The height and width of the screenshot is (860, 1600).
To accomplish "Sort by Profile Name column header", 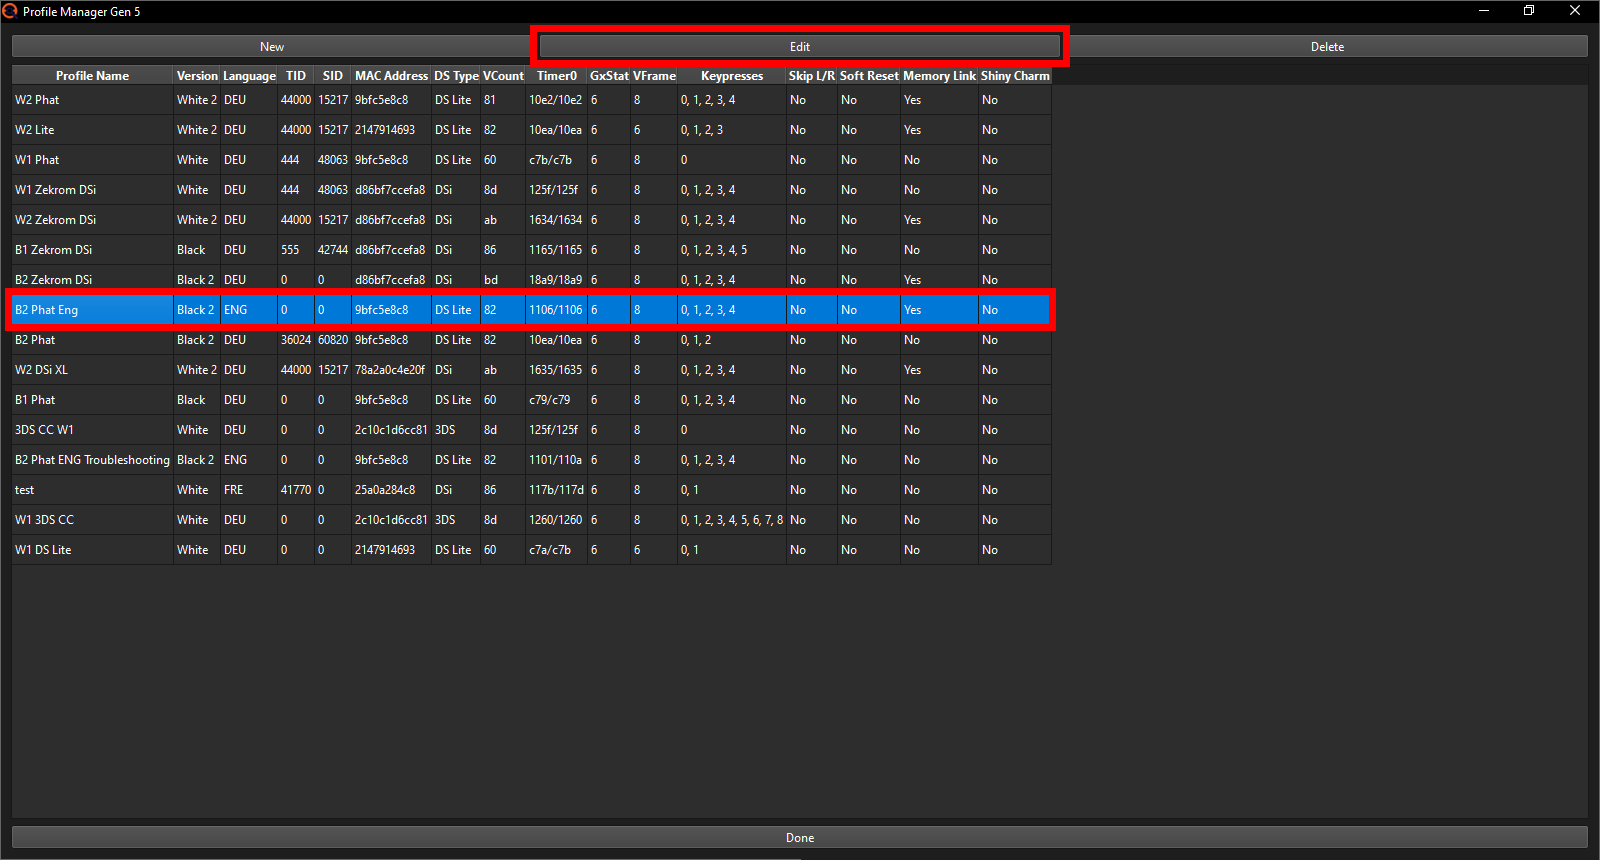I will (x=92, y=76).
